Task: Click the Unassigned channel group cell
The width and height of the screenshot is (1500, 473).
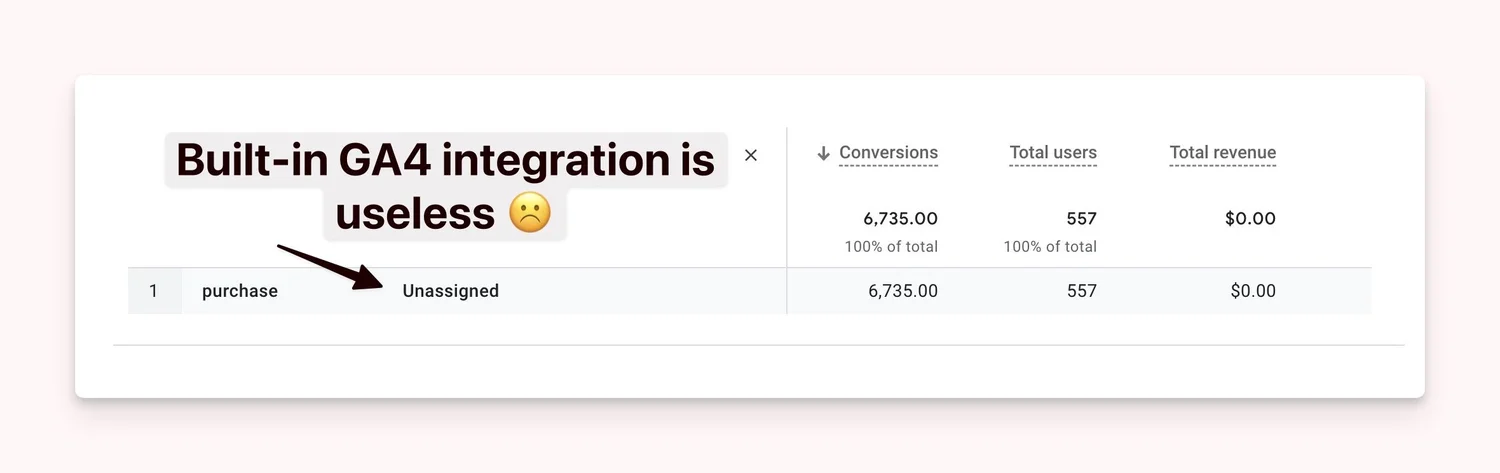Action: (x=450, y=291)
